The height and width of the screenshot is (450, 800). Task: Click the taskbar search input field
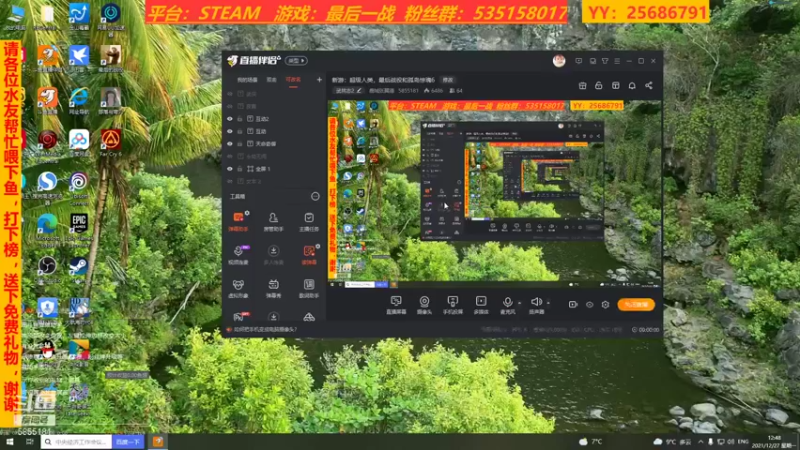(x=77, y=442)
